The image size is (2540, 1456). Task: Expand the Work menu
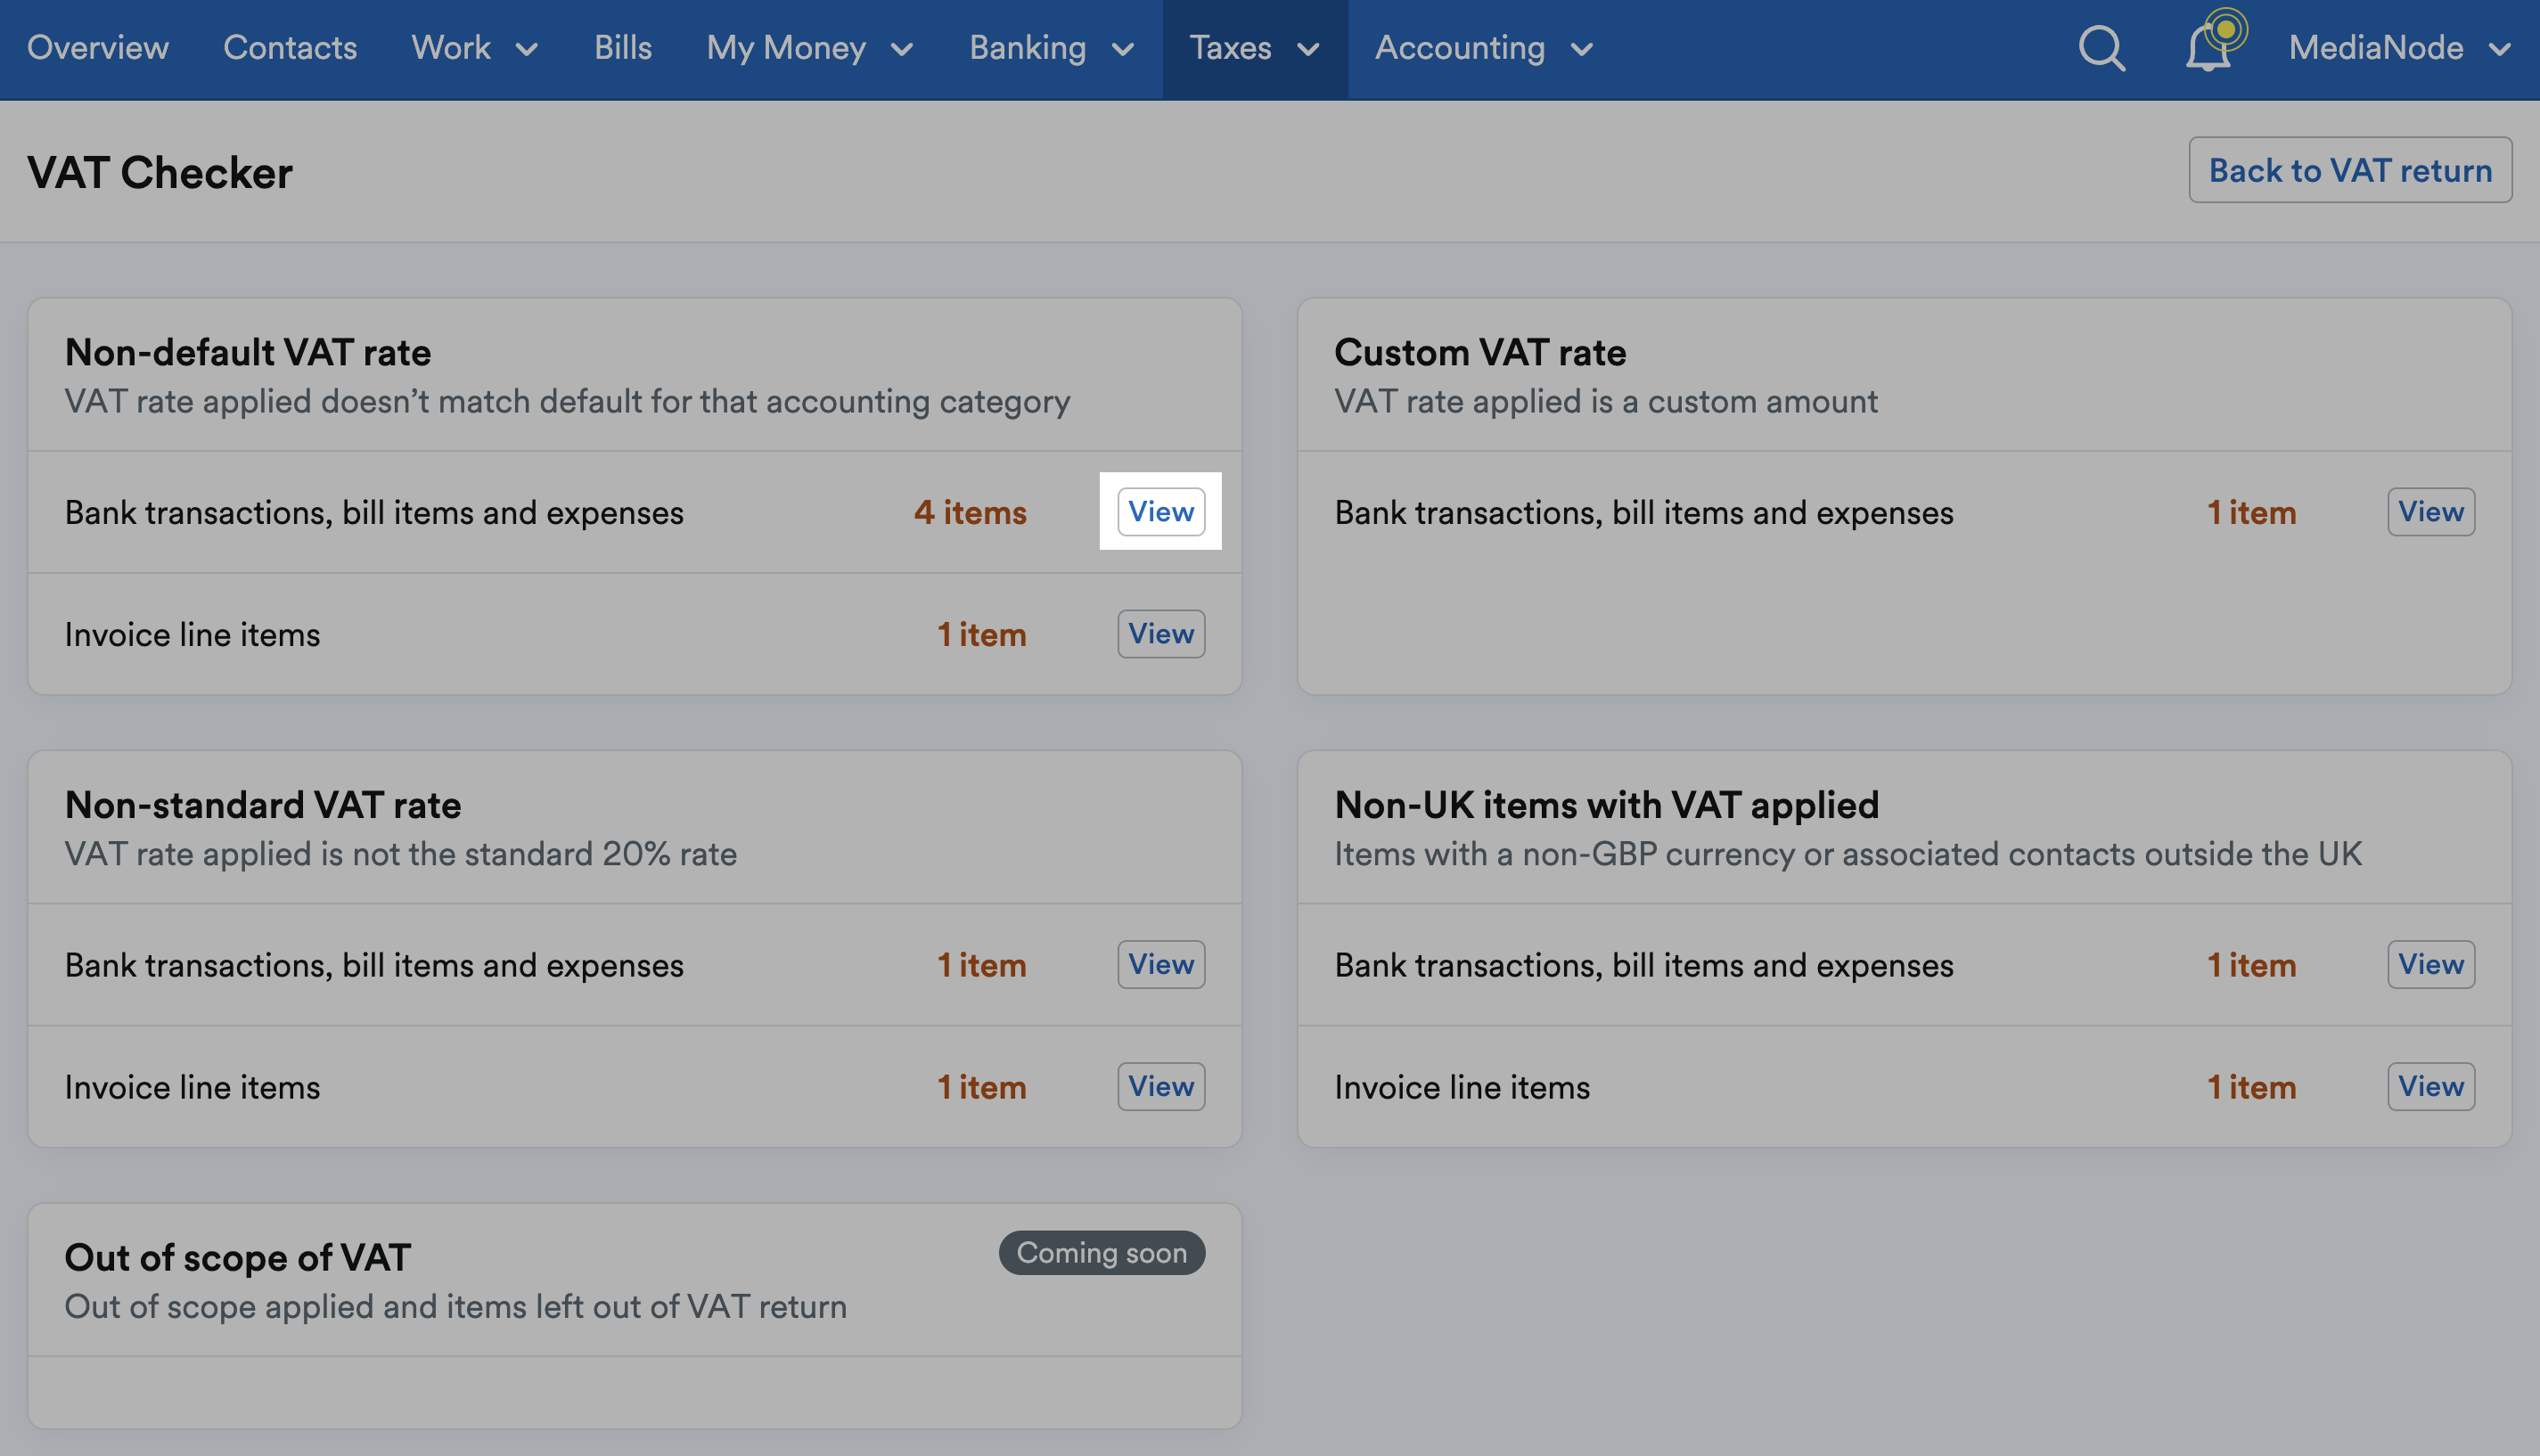coord(475,48)
